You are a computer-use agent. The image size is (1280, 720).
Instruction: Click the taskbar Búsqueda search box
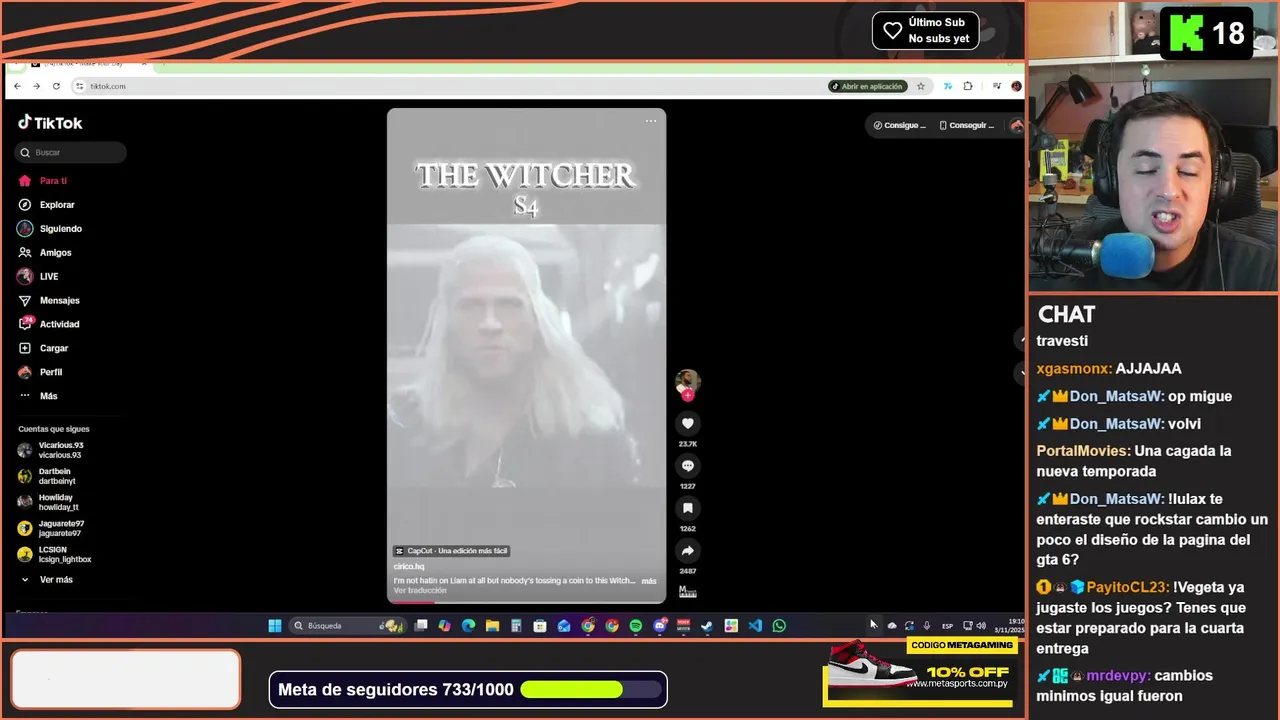(346, 626)
